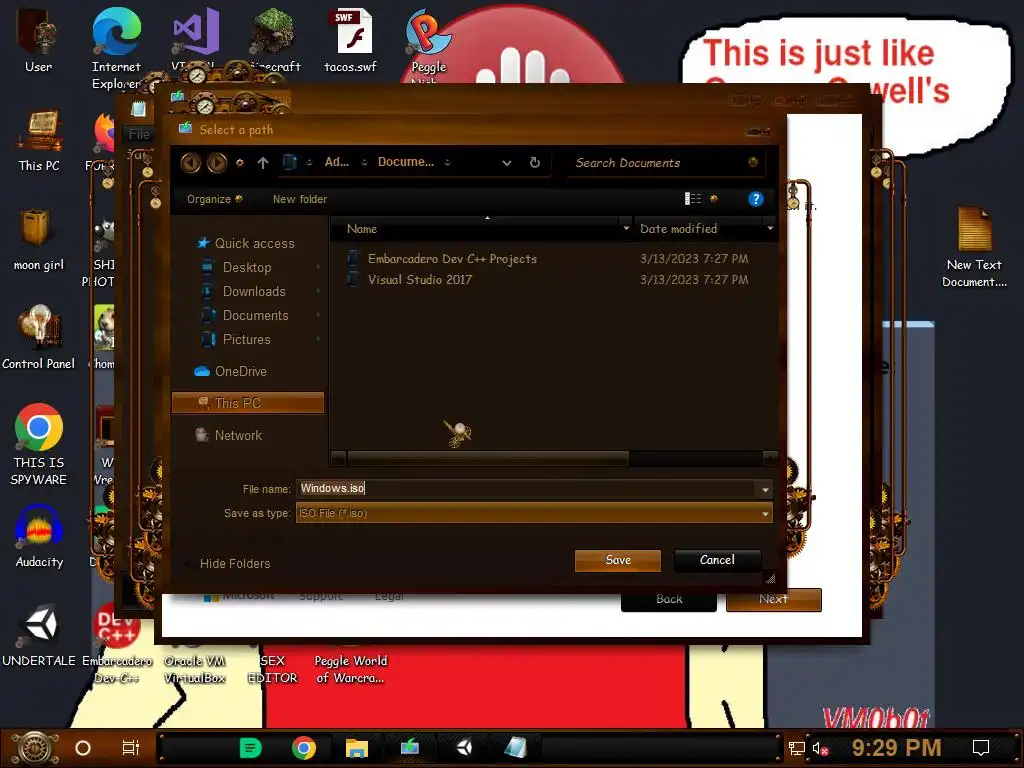Click the horizontal scrollbar of file list
Viewport: 1024px width, 768px height.
coord(487,458)
